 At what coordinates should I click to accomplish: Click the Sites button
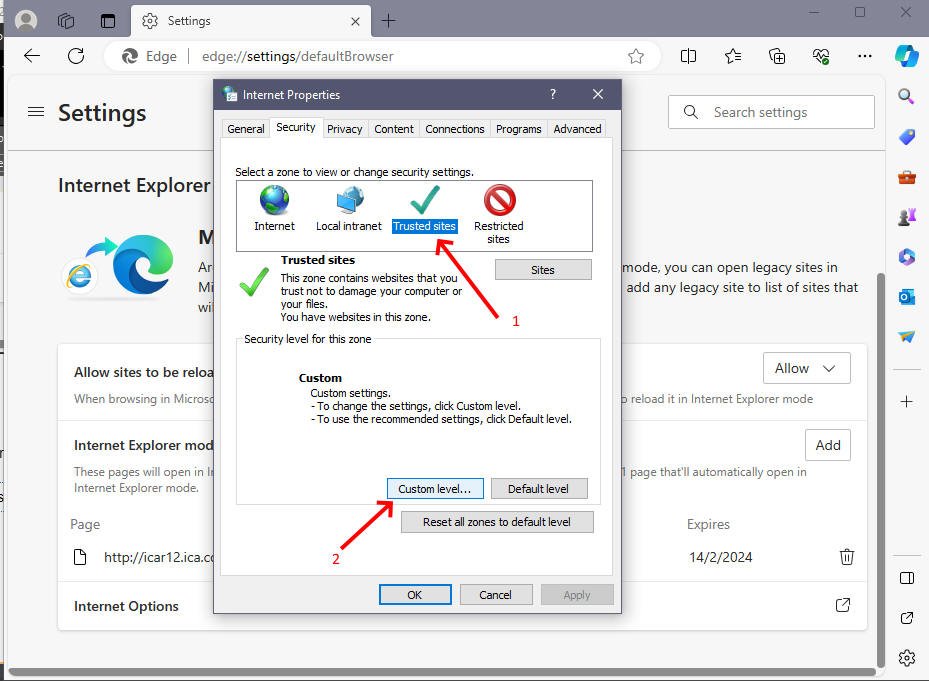(x=543, y=270)
